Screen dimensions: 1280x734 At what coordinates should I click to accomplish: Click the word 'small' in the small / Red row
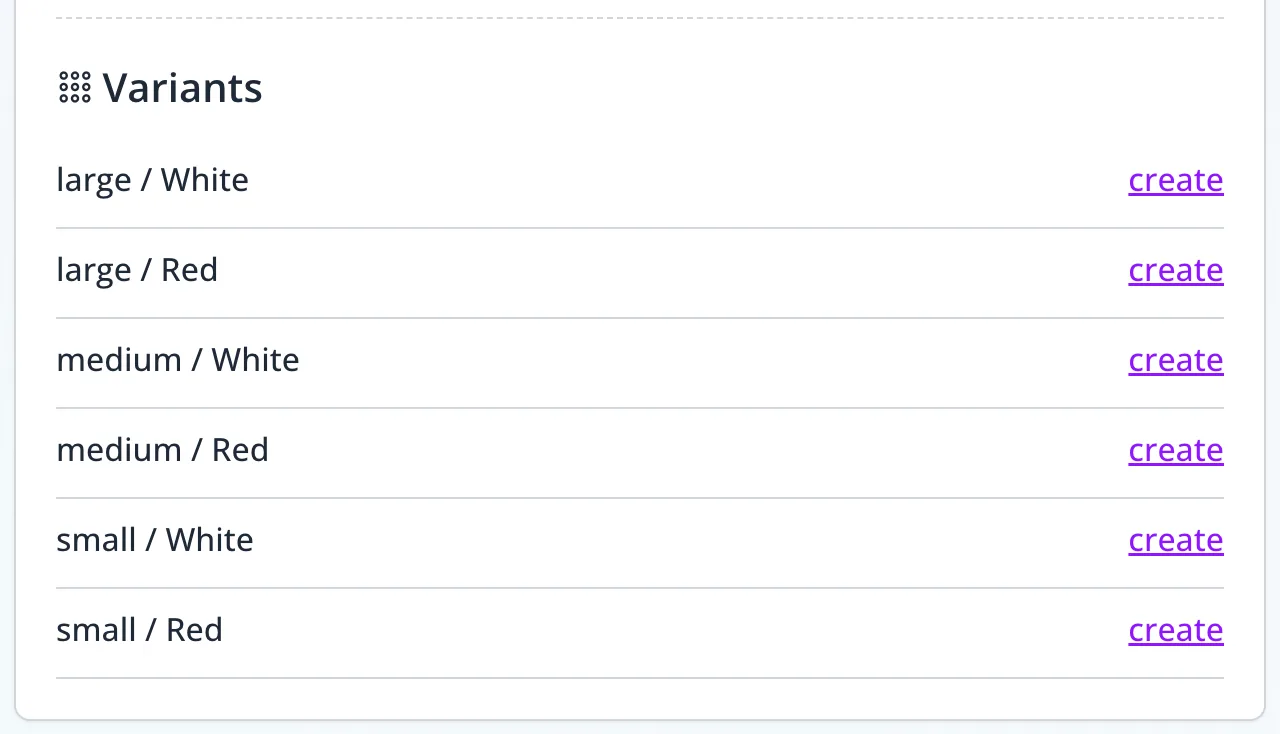[96, 630]
